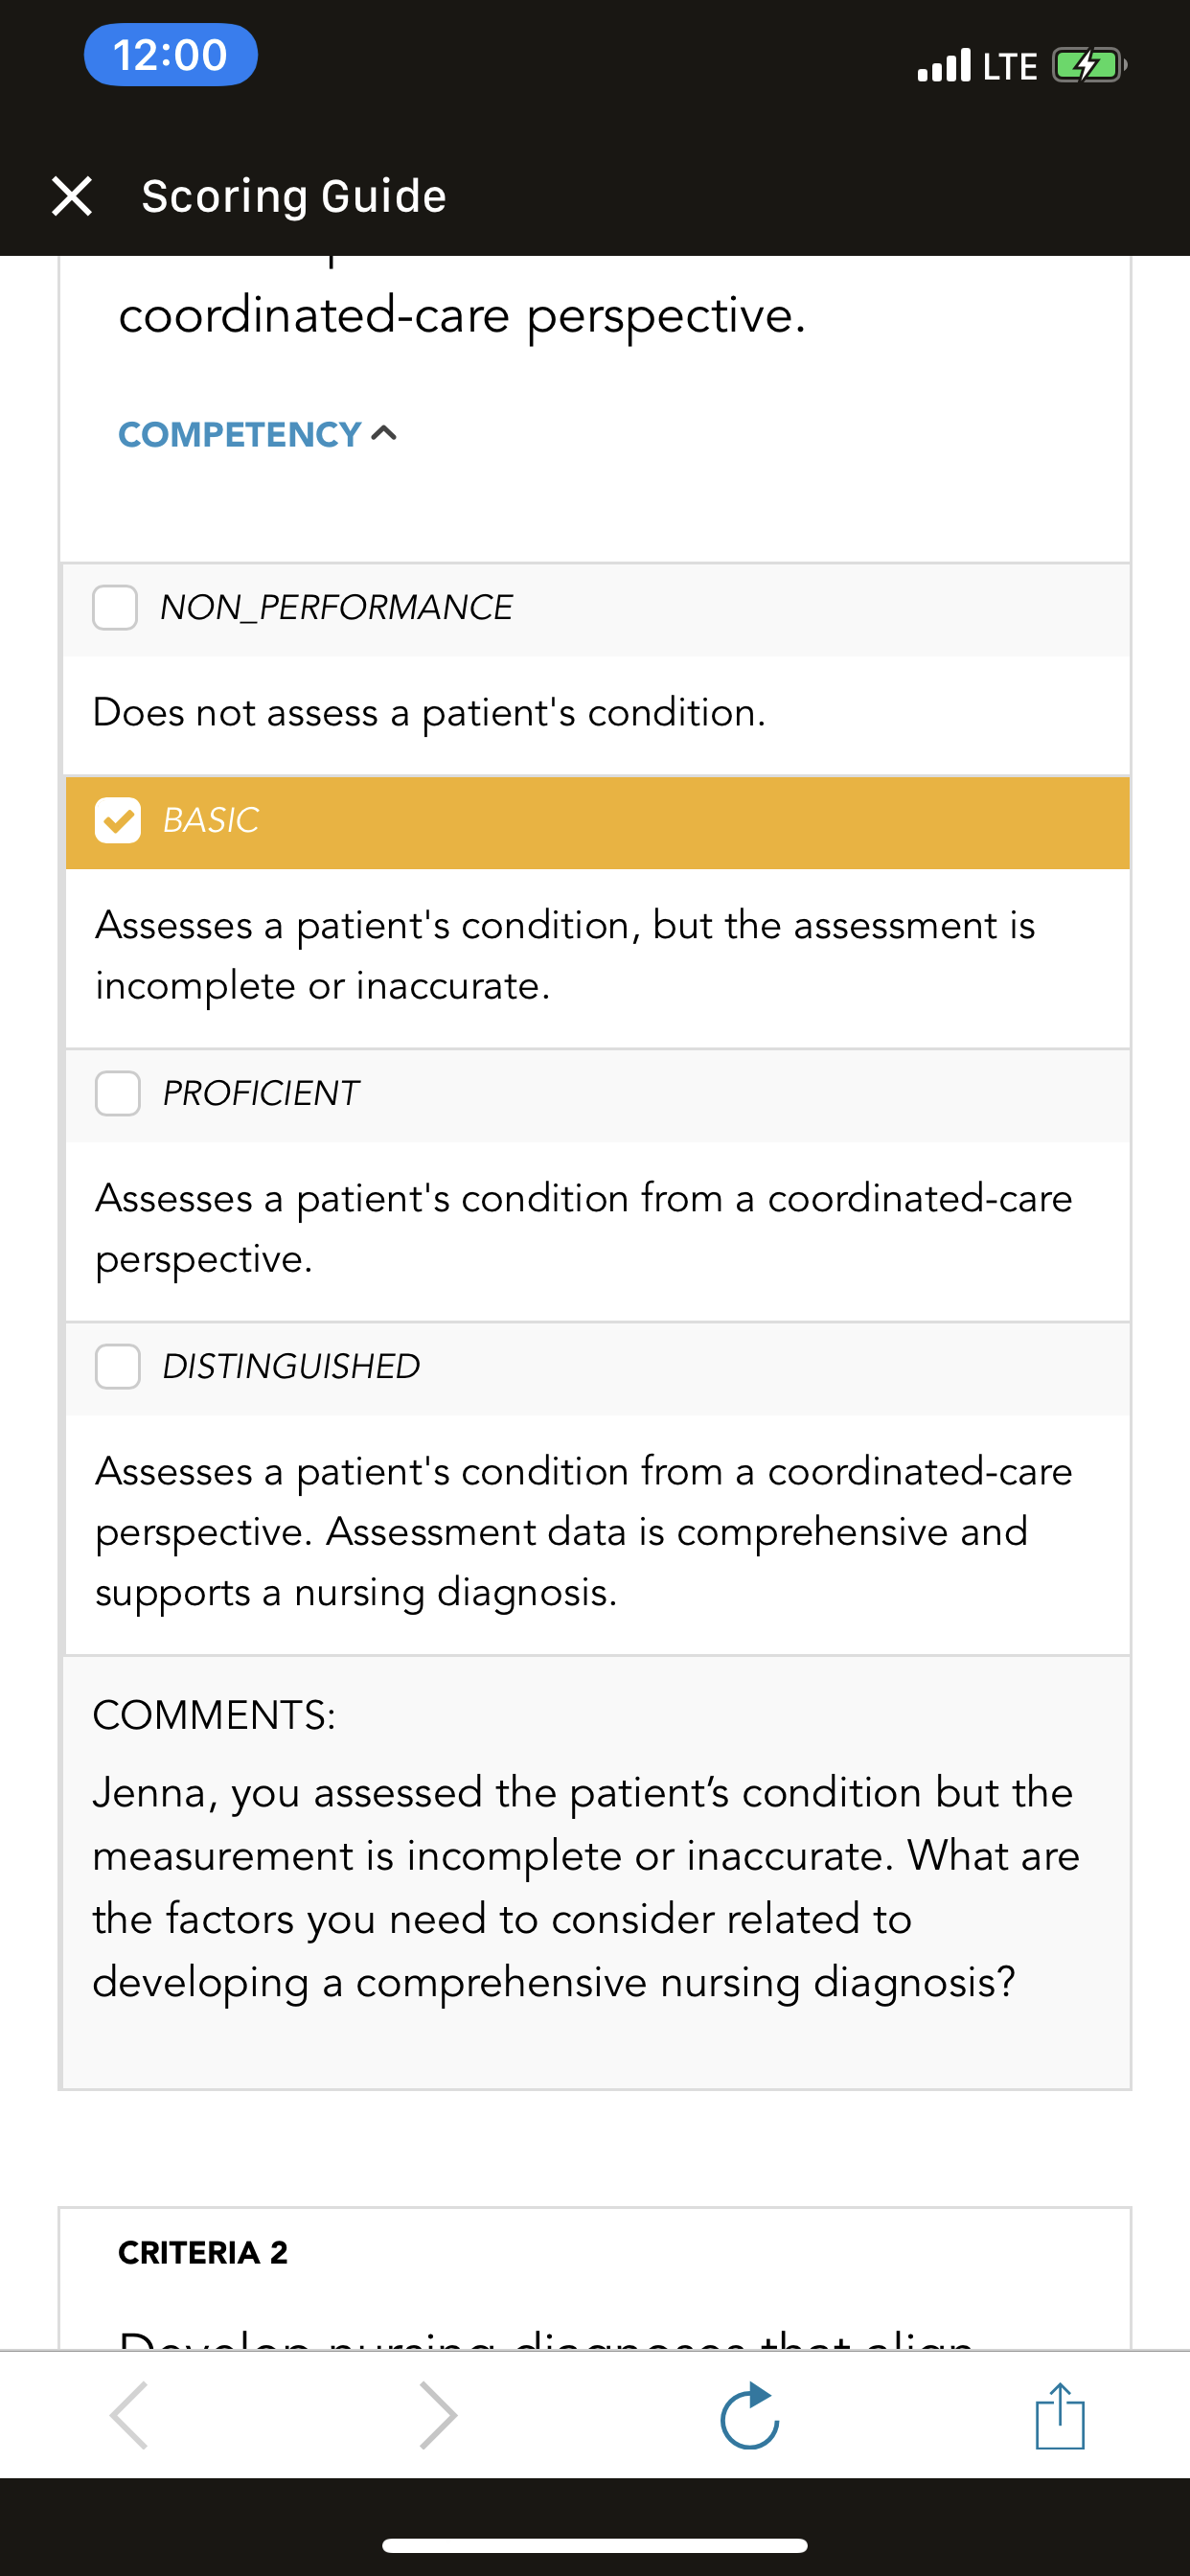Tap the blue 12:00 time pill
1190x2576 pixels.
pos(171,55)
